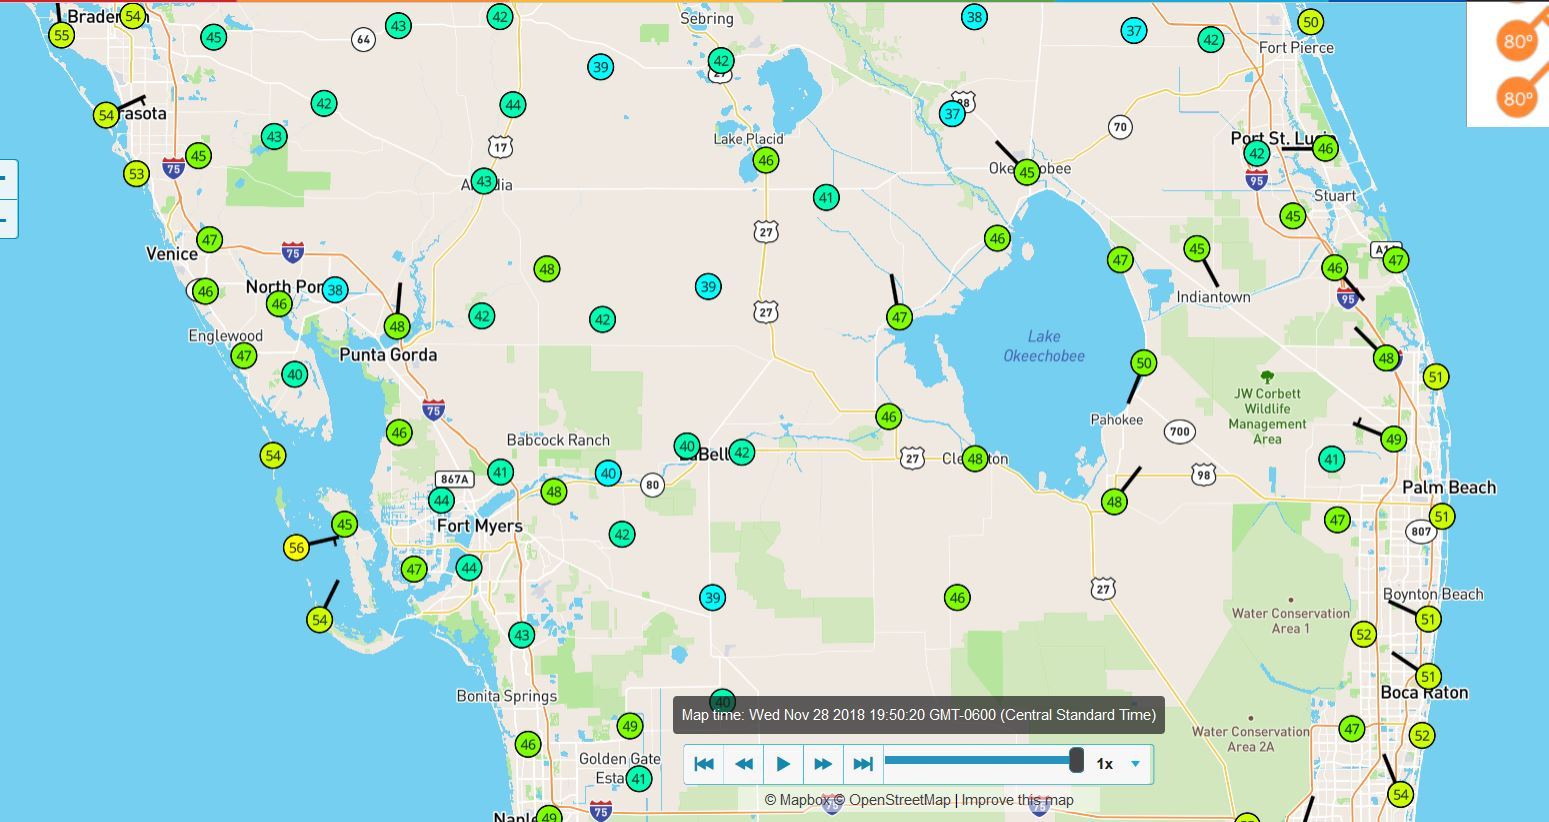Click the orange 80° panel in corner
Screen dimensions: 1549x822
point(1517,42)
